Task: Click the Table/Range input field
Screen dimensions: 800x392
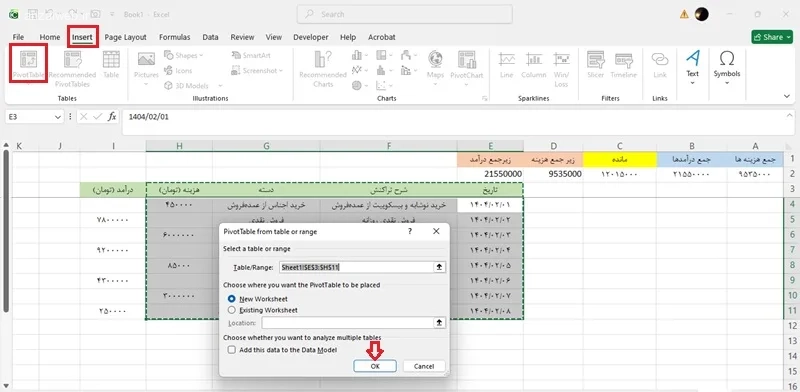Action: (356, 267)
